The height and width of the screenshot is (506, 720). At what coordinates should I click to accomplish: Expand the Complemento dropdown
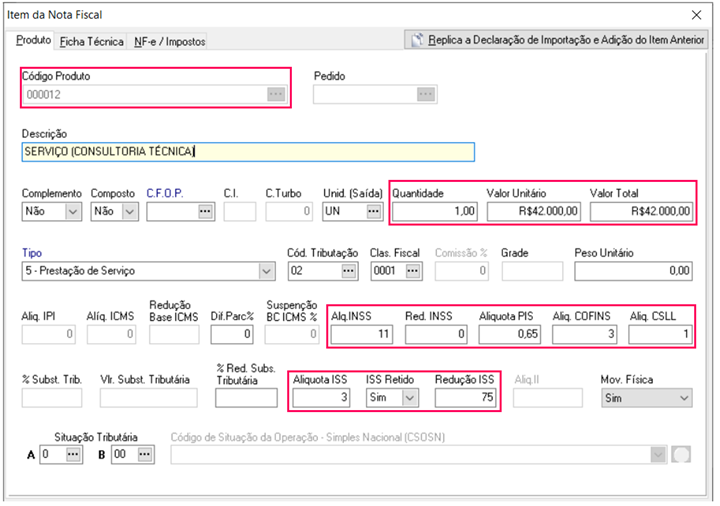tap(72, 212)
